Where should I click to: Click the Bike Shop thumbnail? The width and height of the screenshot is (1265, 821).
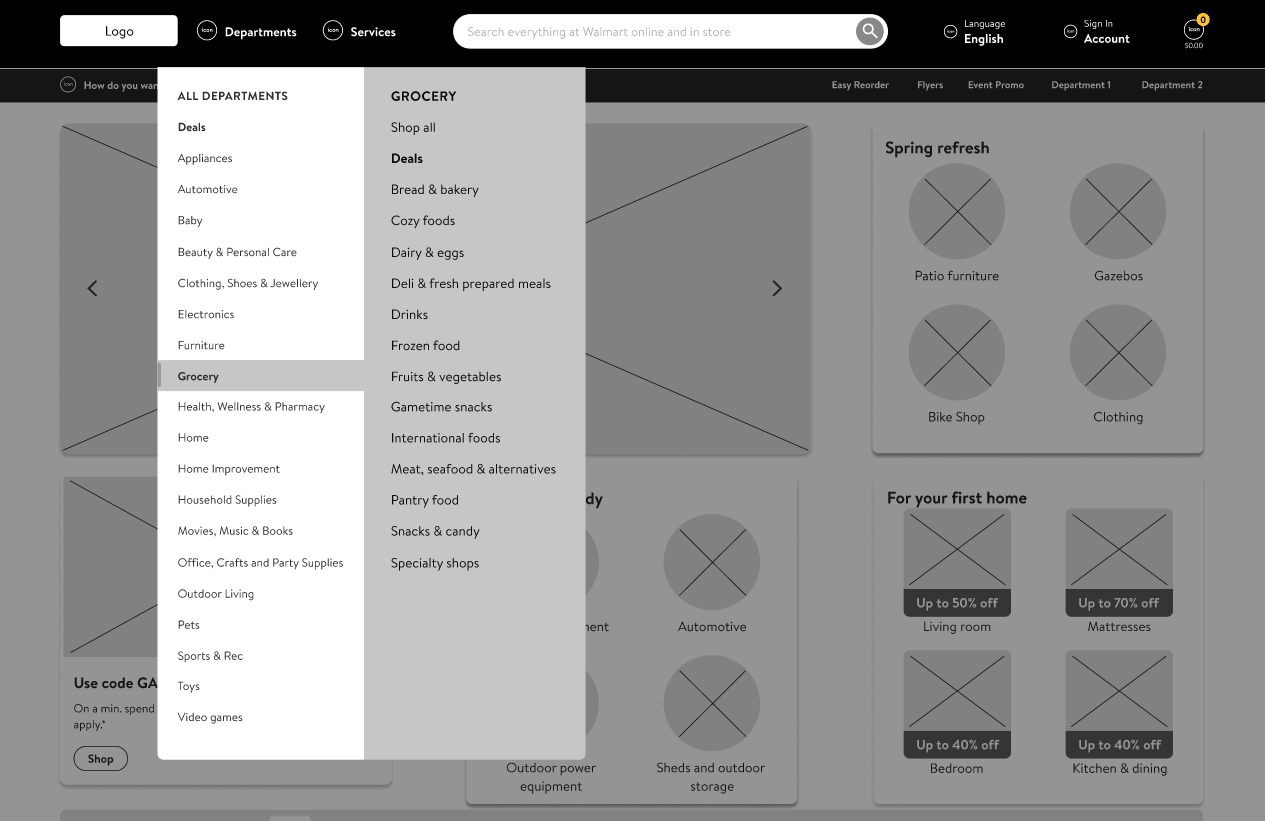(x=957, y=352)
